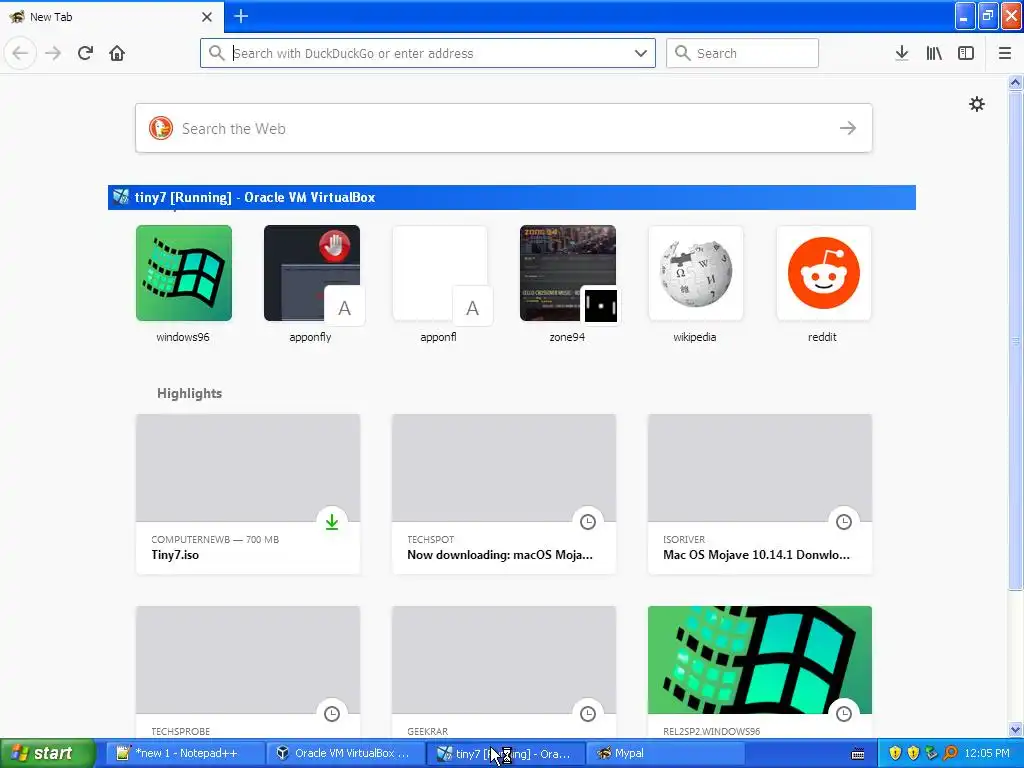
Task: Click the DuckDuckGo logo in search box
Action: point(161,128)
